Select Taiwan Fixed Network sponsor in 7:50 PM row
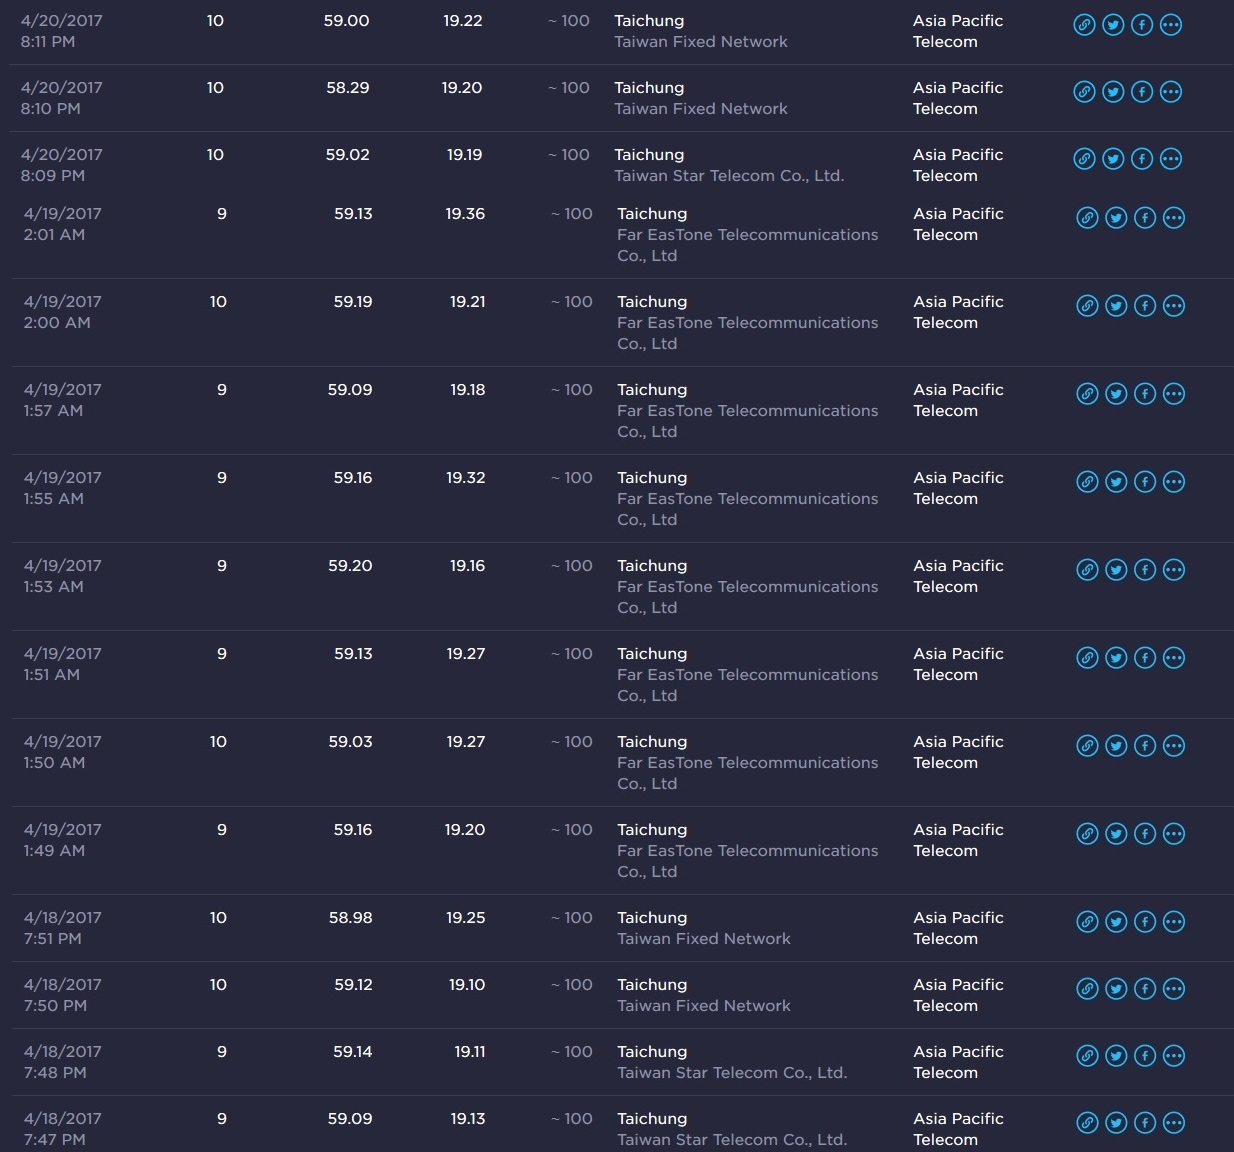This screenshot has width=1234, height=1152. (x=704, y=1006)
